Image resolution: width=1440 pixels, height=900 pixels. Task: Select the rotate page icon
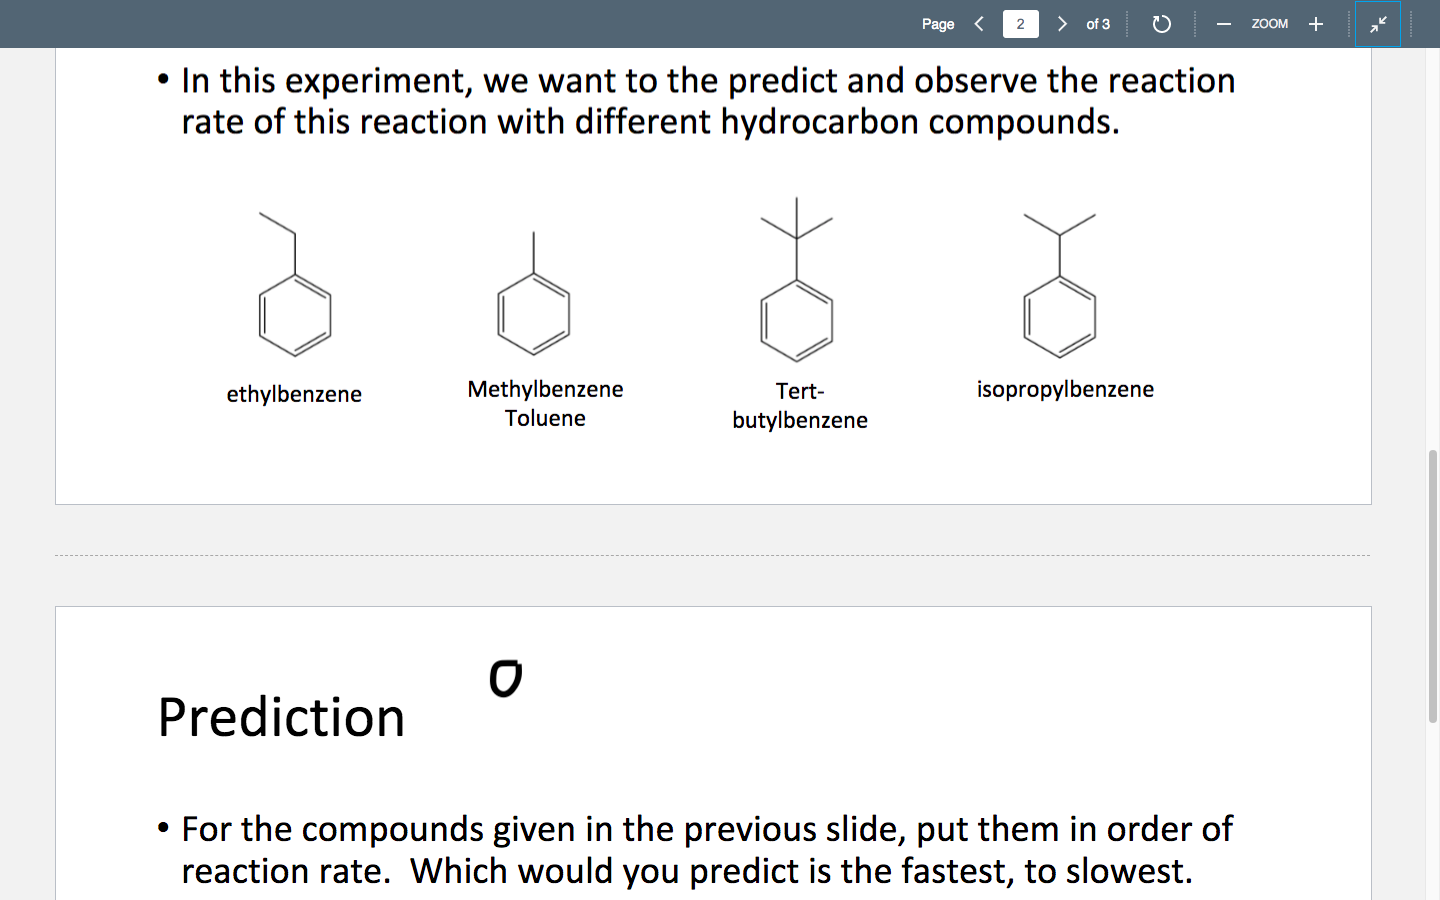1161,24
